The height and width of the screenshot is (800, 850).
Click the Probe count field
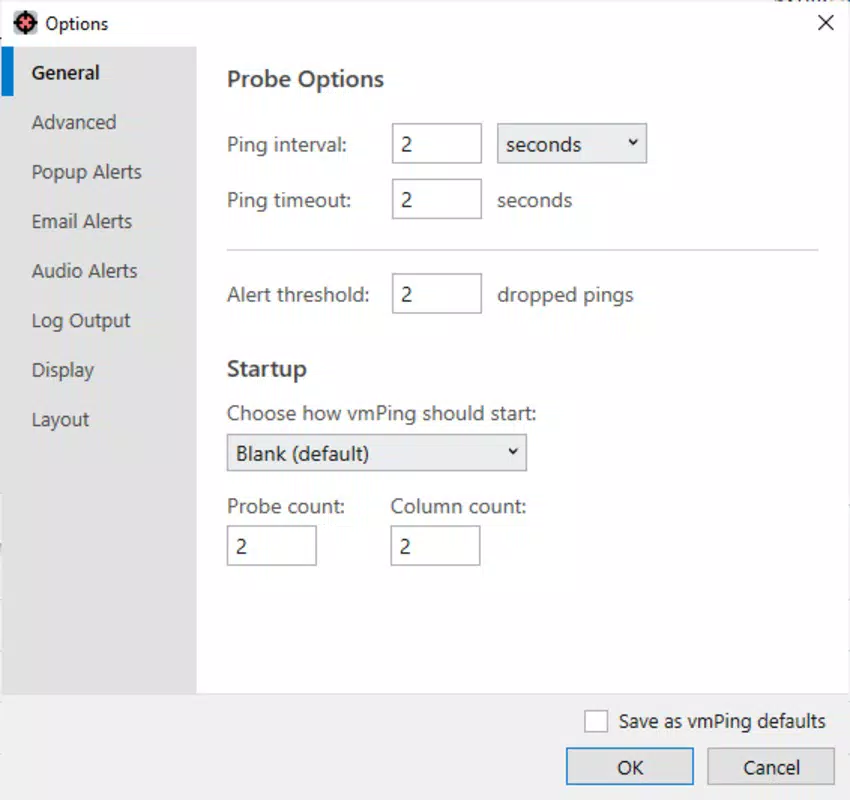click(x=272, y=546)
